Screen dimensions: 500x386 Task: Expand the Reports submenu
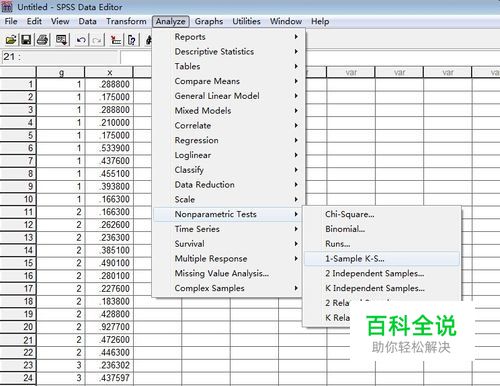[x=228, y=37]
